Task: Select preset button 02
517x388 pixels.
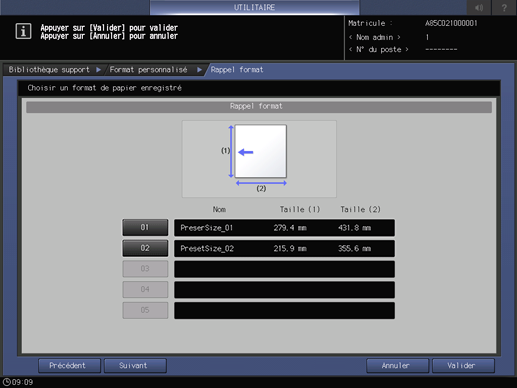Action: click(145, 248)
